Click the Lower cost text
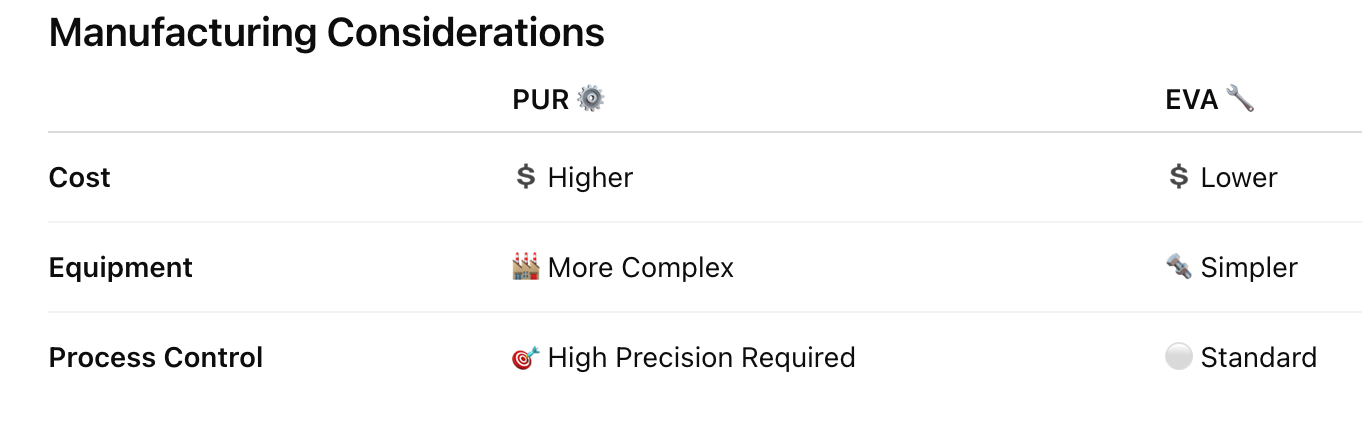1362x432 pixels. pyautogui.click(x=1239, y=178)
